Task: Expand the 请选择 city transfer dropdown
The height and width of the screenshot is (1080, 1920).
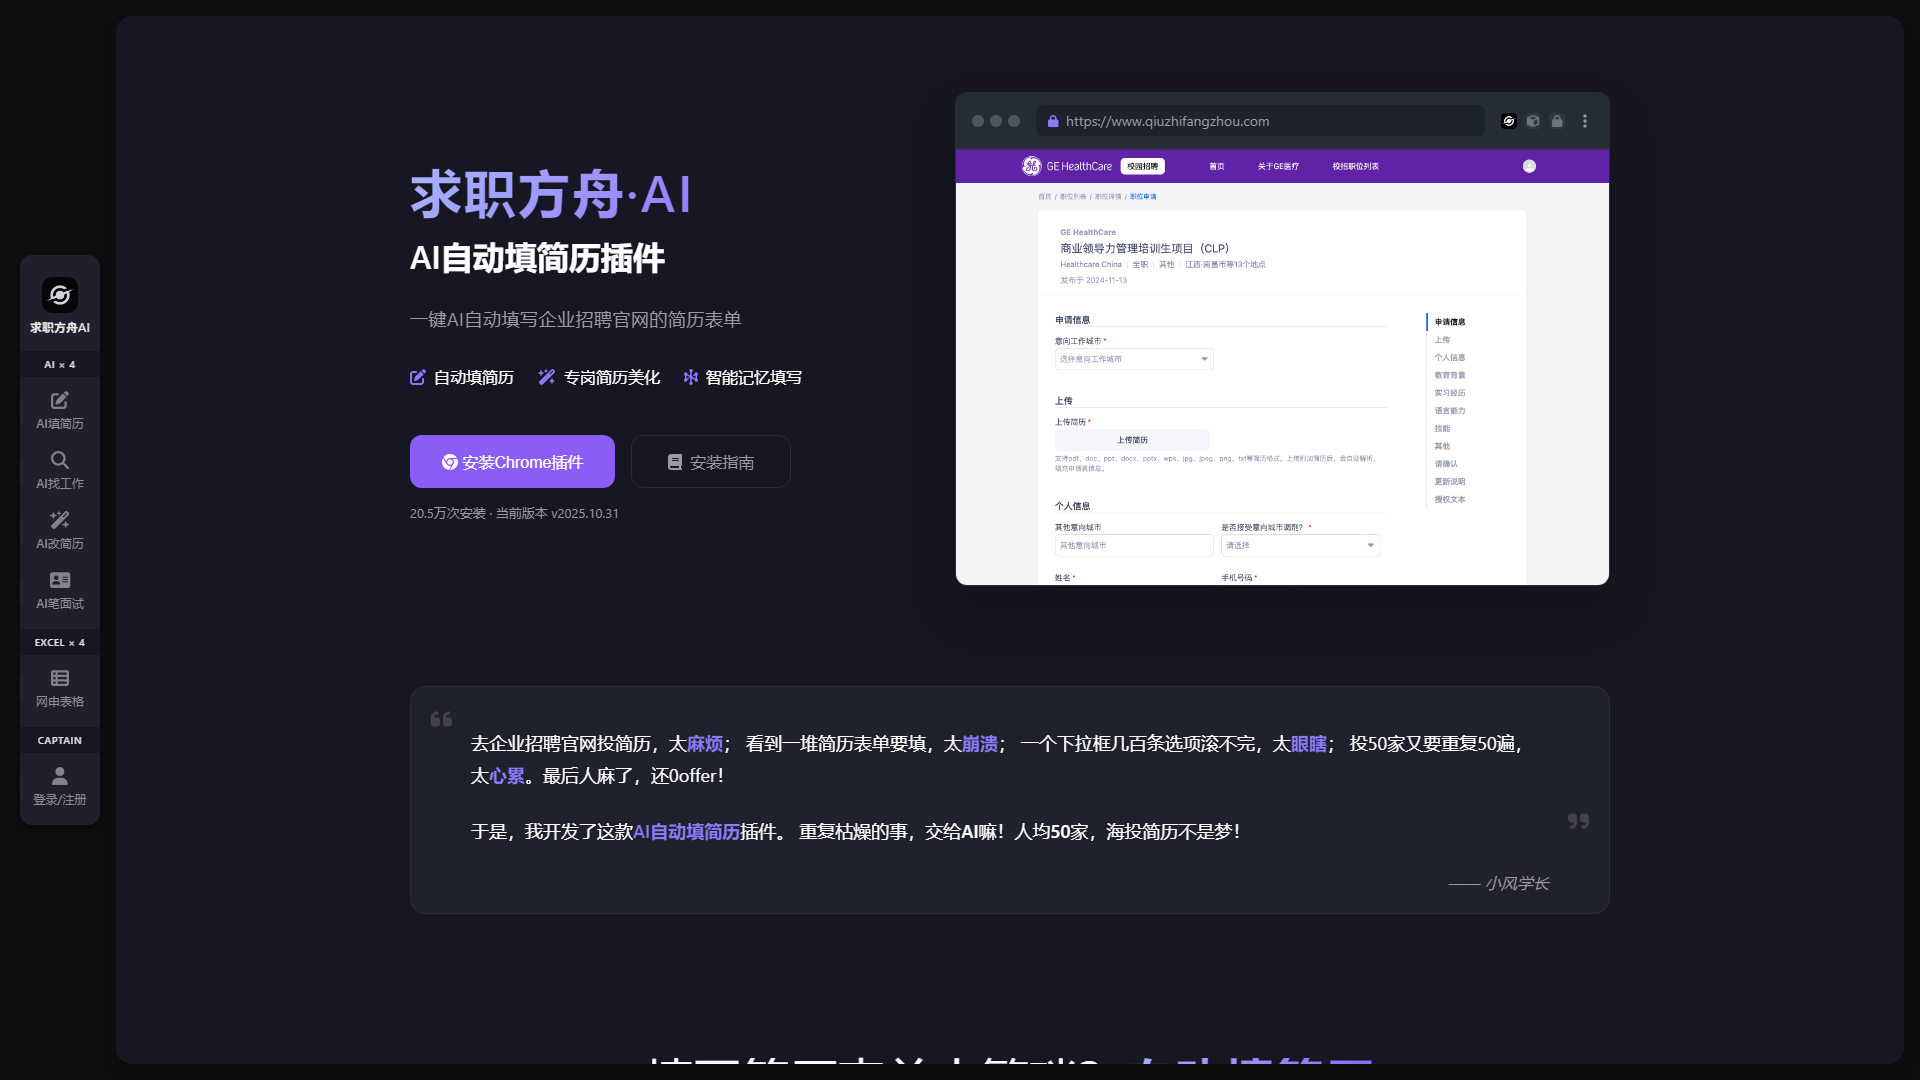Action: [x=1300, y=545]
